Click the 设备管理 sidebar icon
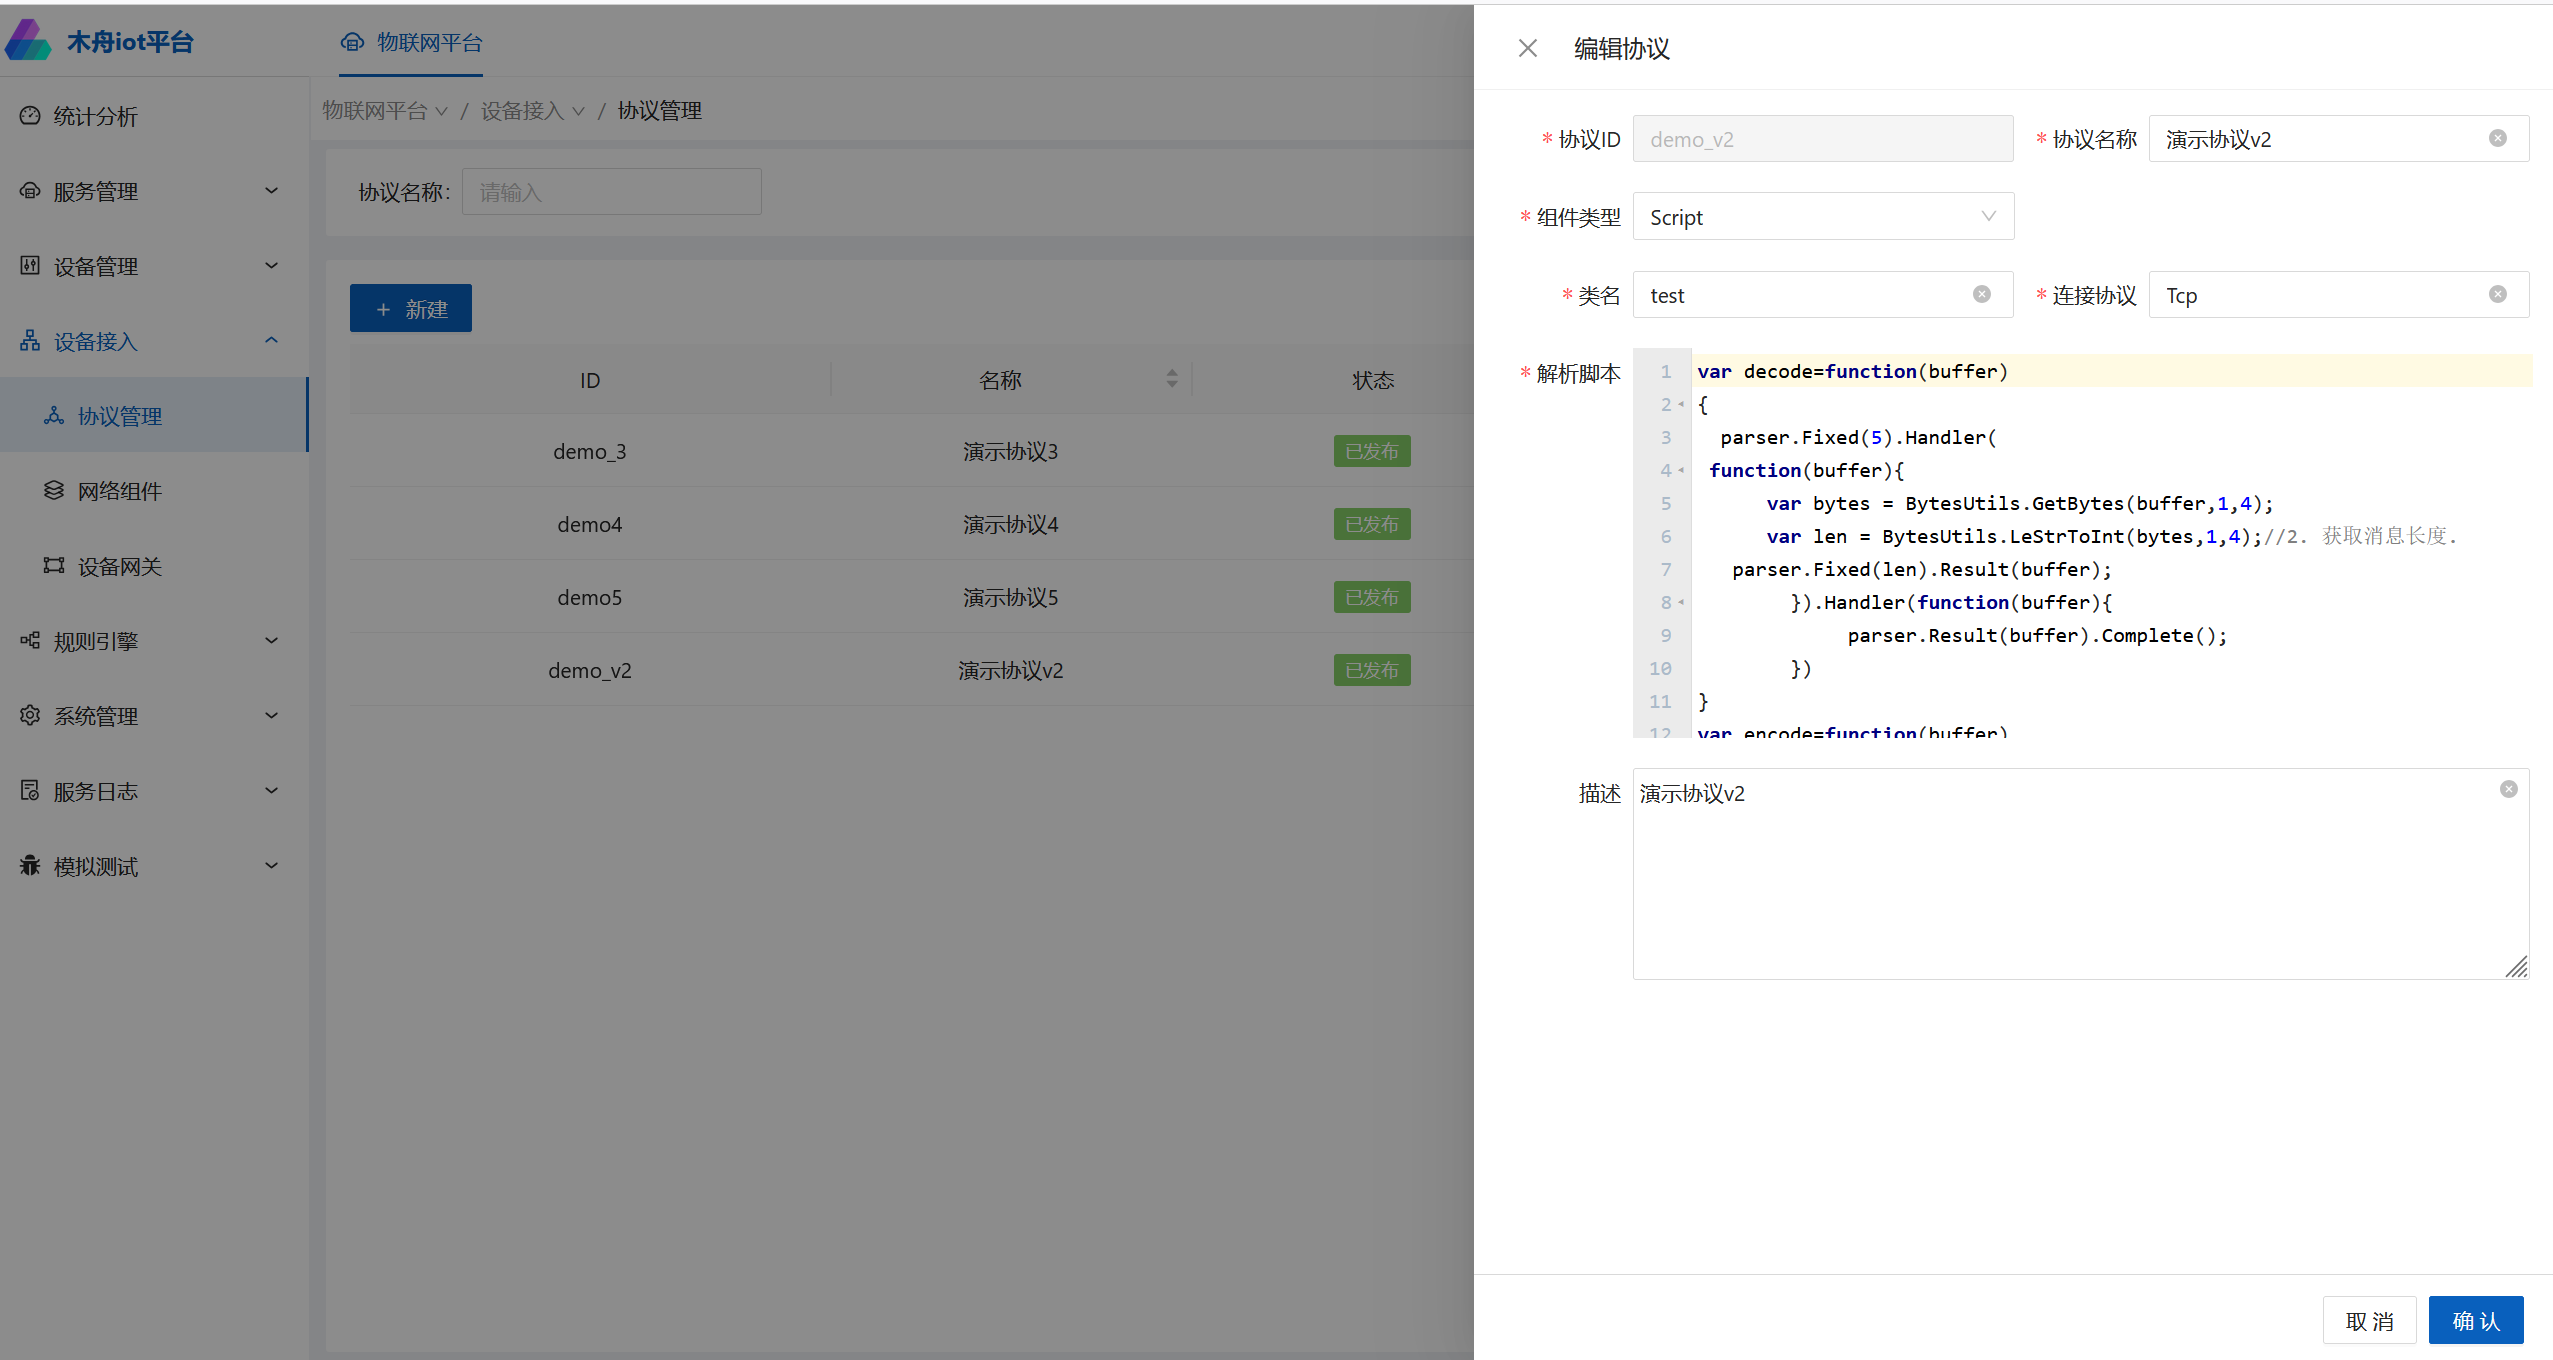 point(30,266)
